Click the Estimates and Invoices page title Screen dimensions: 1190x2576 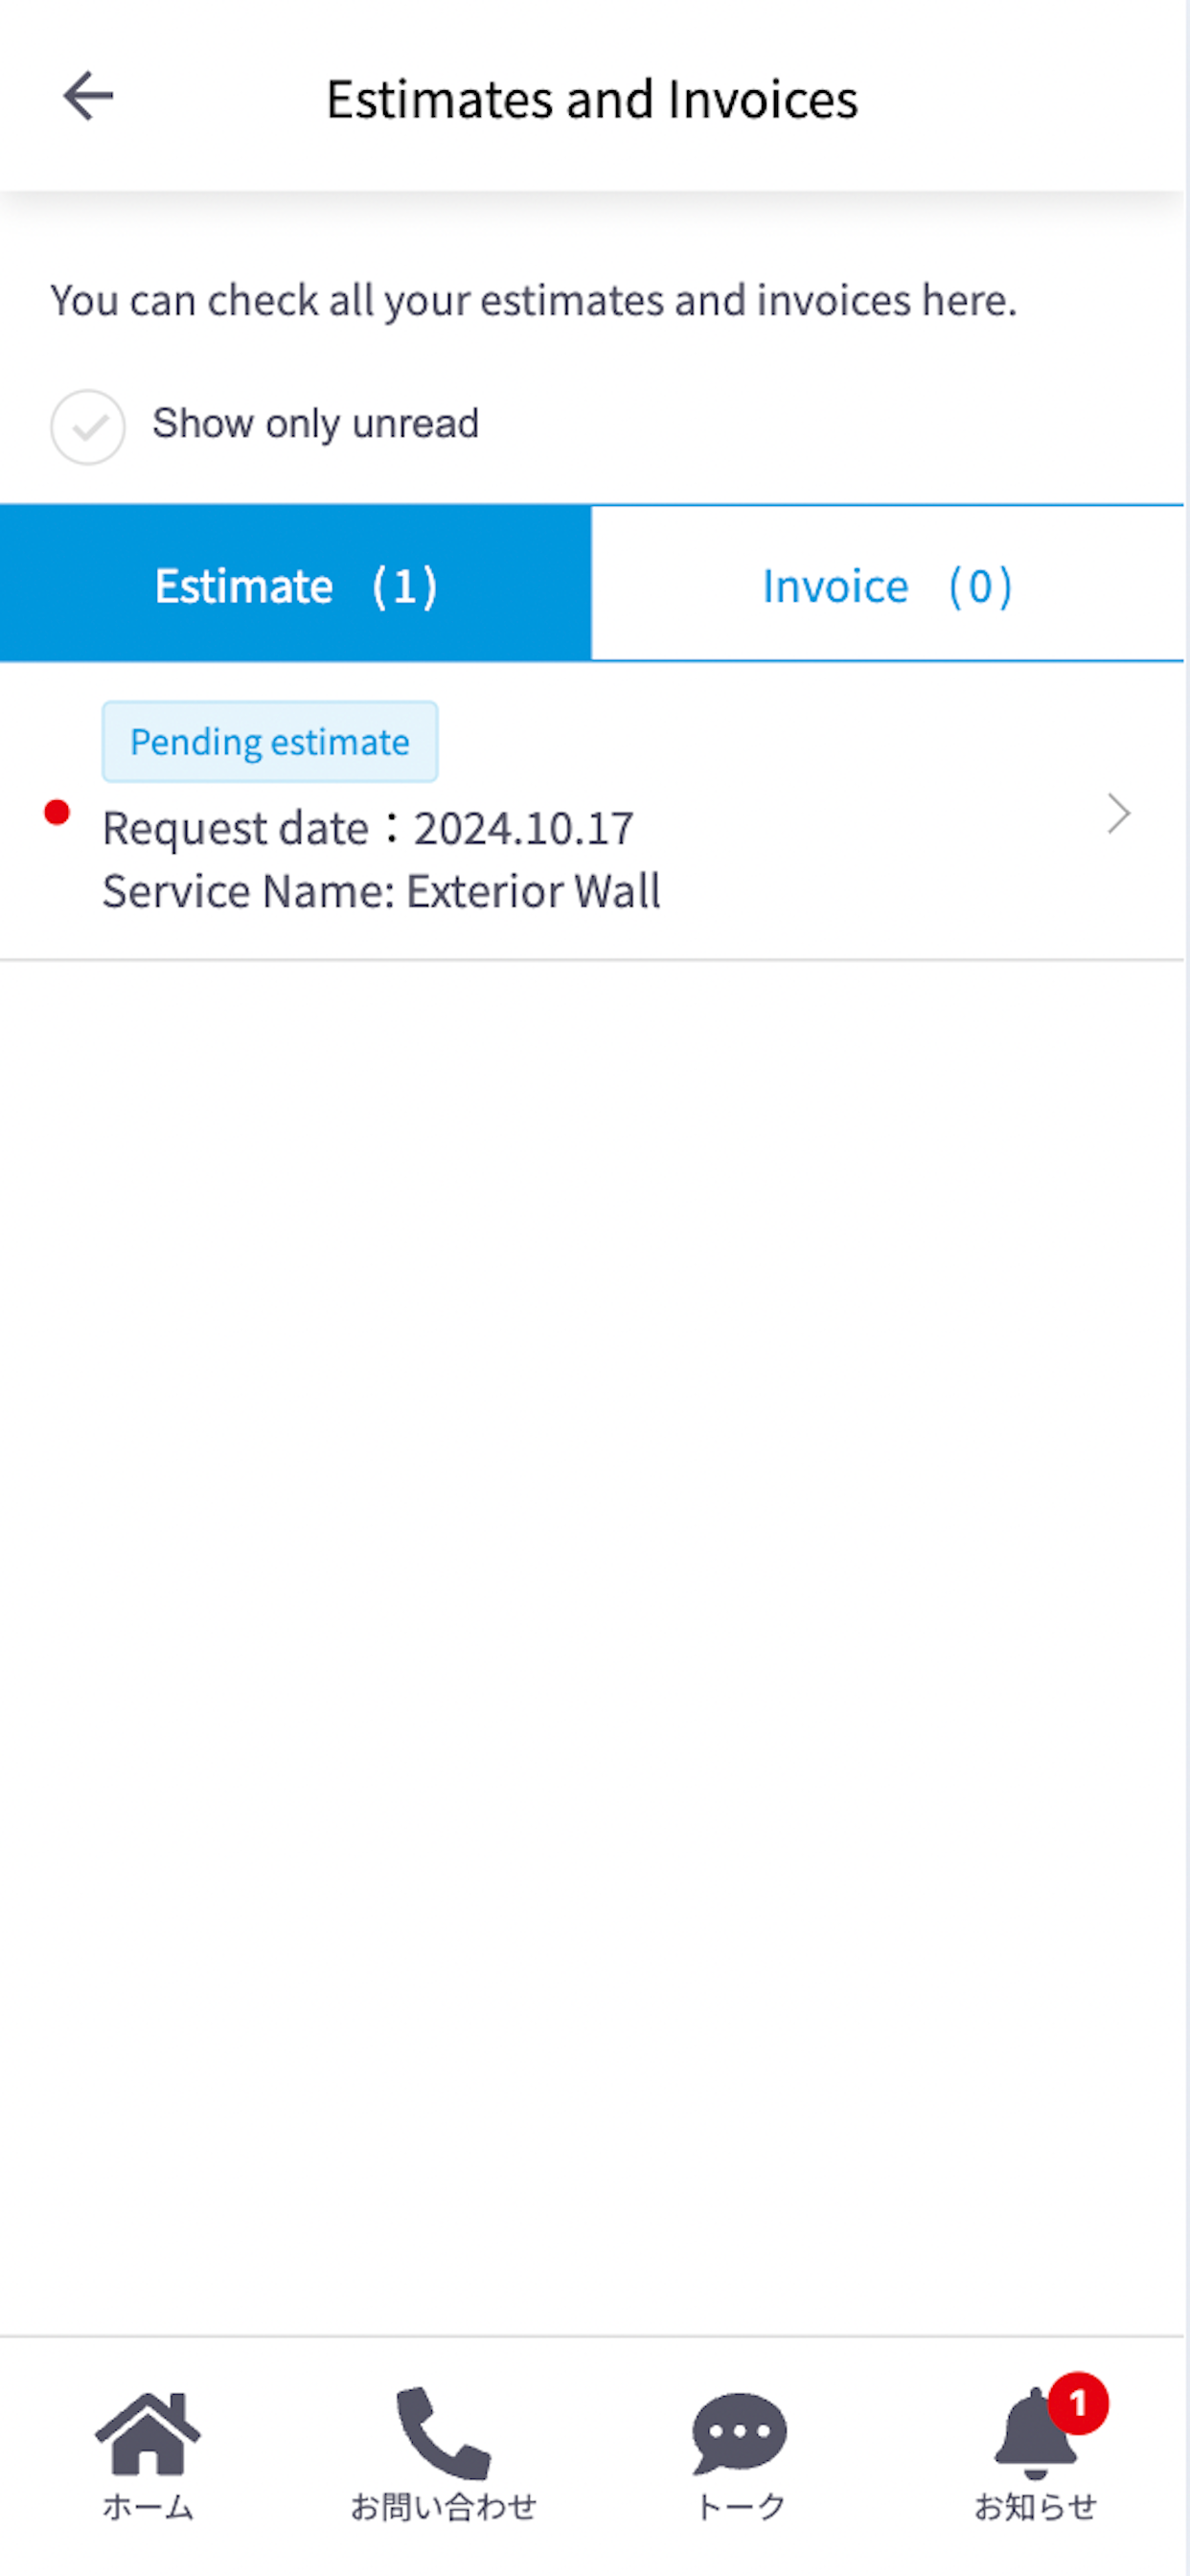(x=592, y=99)
